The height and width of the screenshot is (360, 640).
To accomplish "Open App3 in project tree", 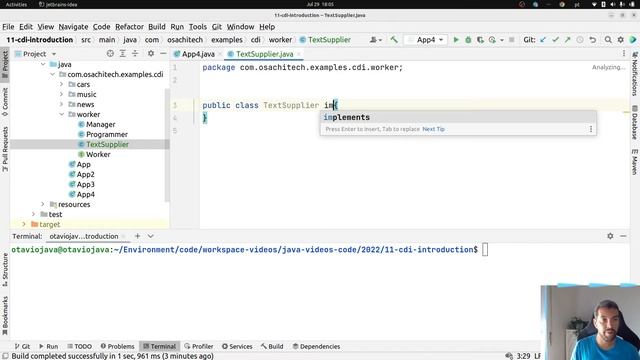I will point(85,184).
